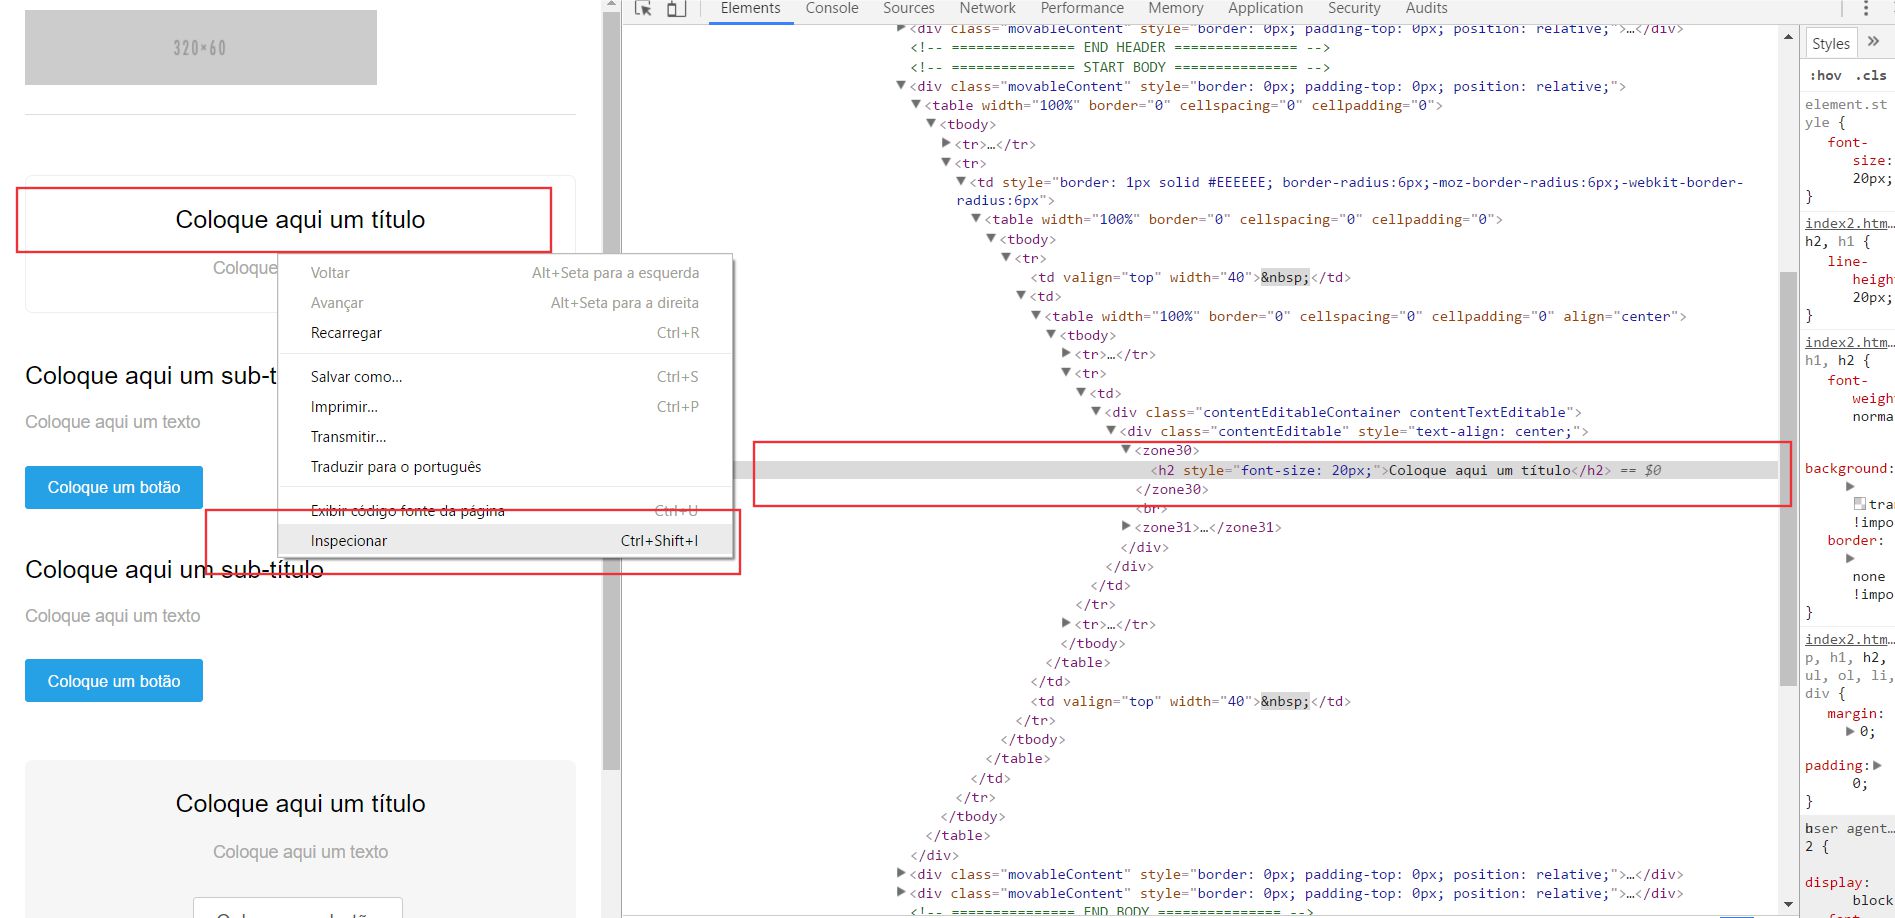Collapse the zone30 node
This screenshot has height=918, width=1895.
1126,450
